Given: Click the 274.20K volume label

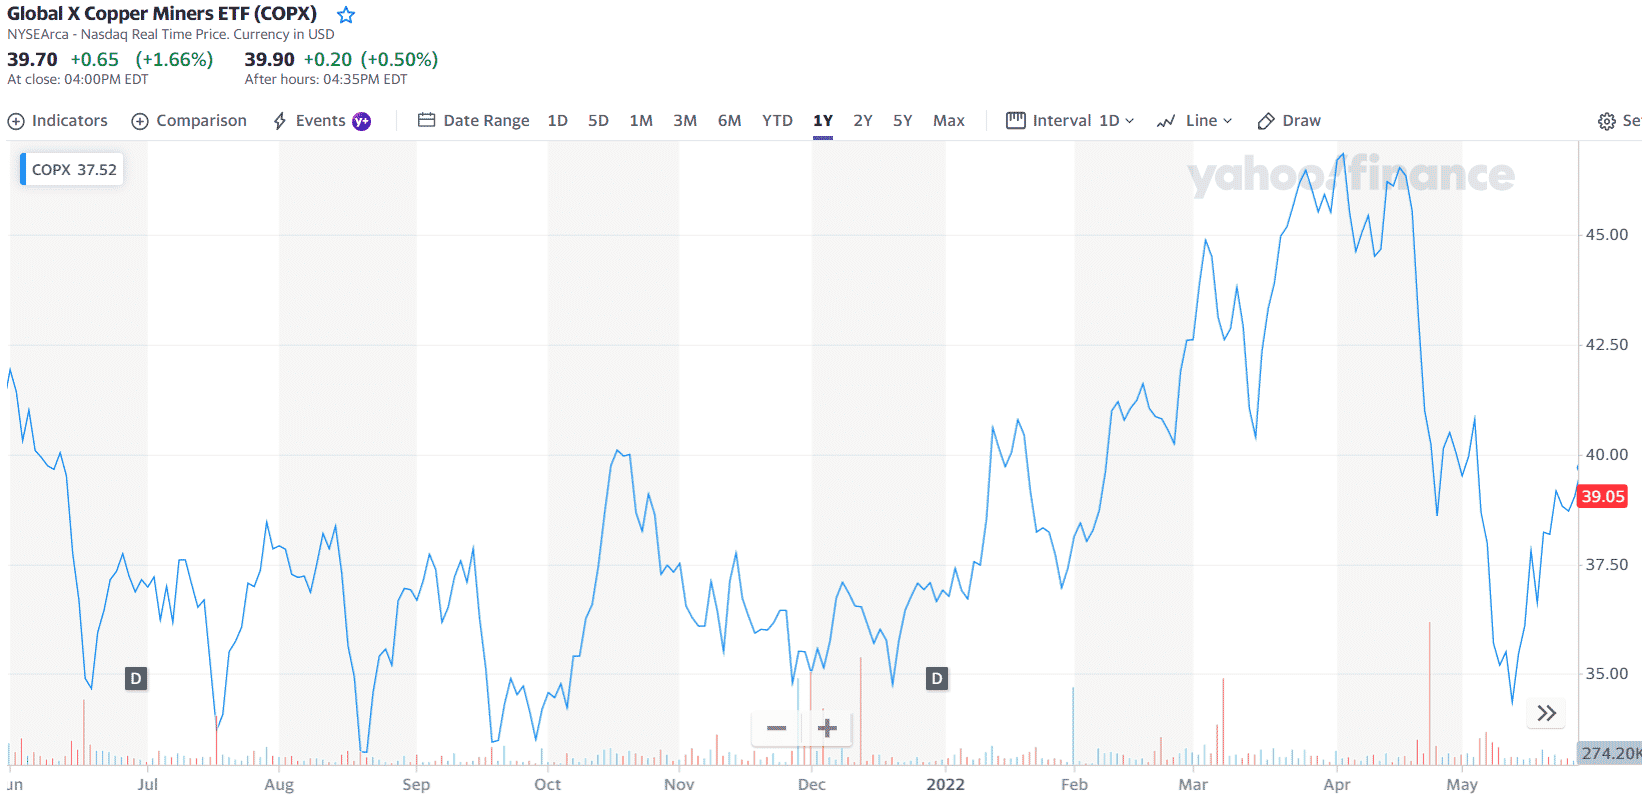Looking at the screenshot, I should click(x=1610, y=753).
